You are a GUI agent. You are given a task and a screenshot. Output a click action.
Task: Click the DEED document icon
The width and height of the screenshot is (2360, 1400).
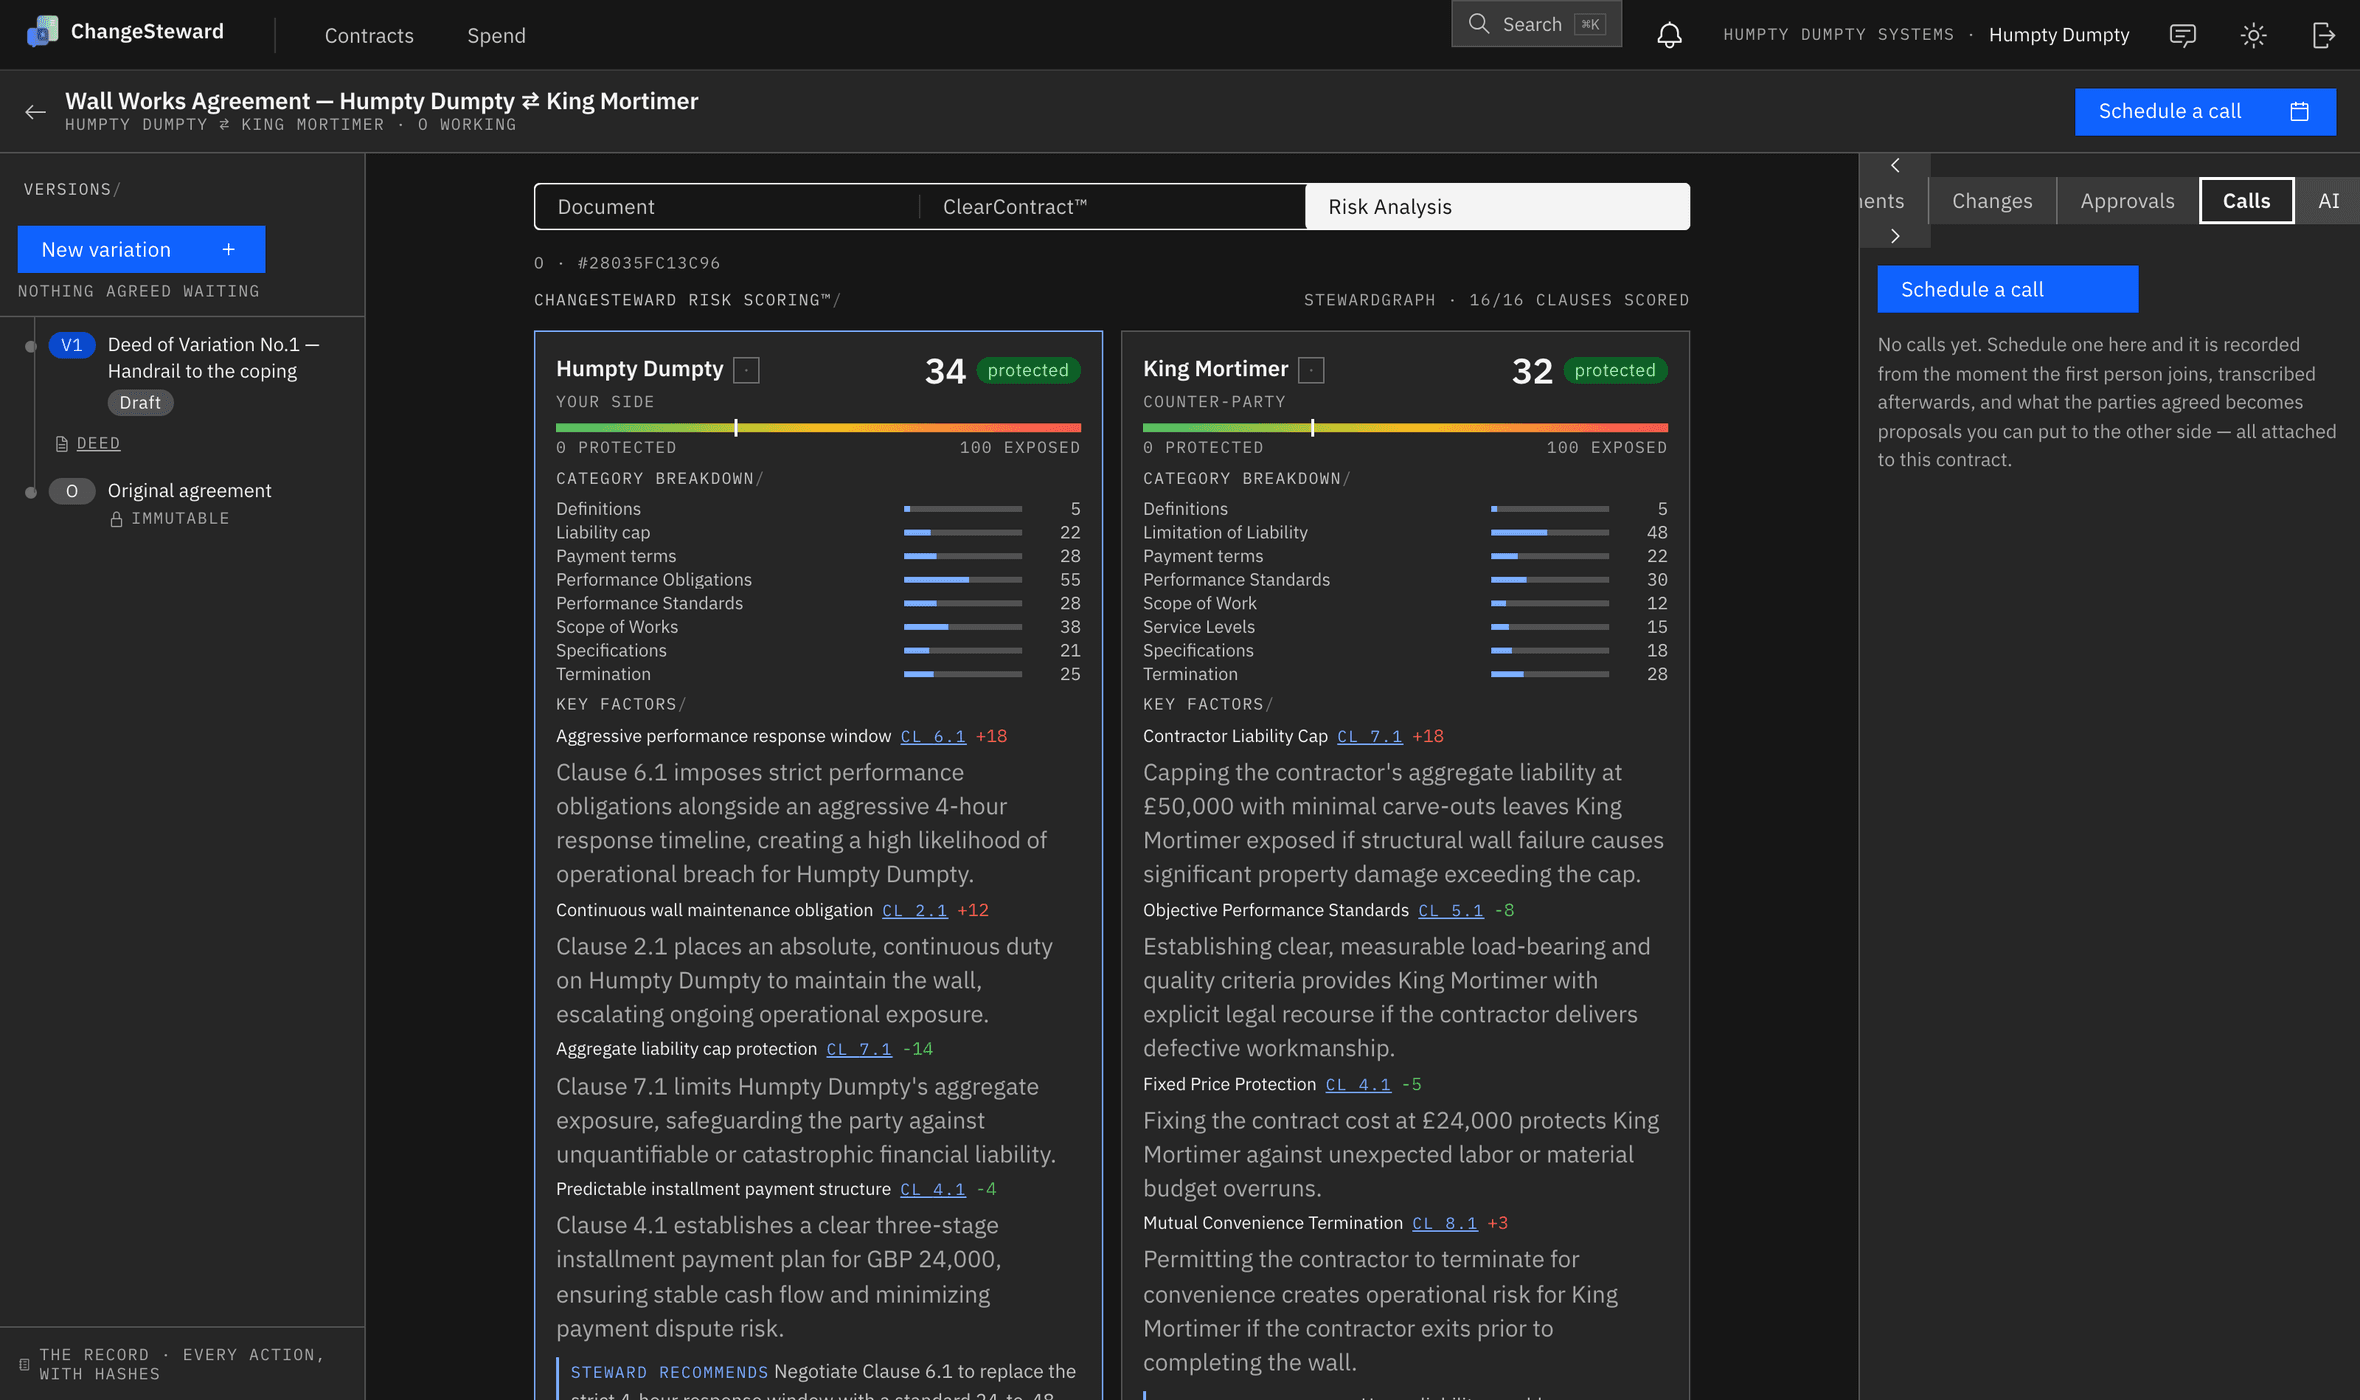[62, 443]
